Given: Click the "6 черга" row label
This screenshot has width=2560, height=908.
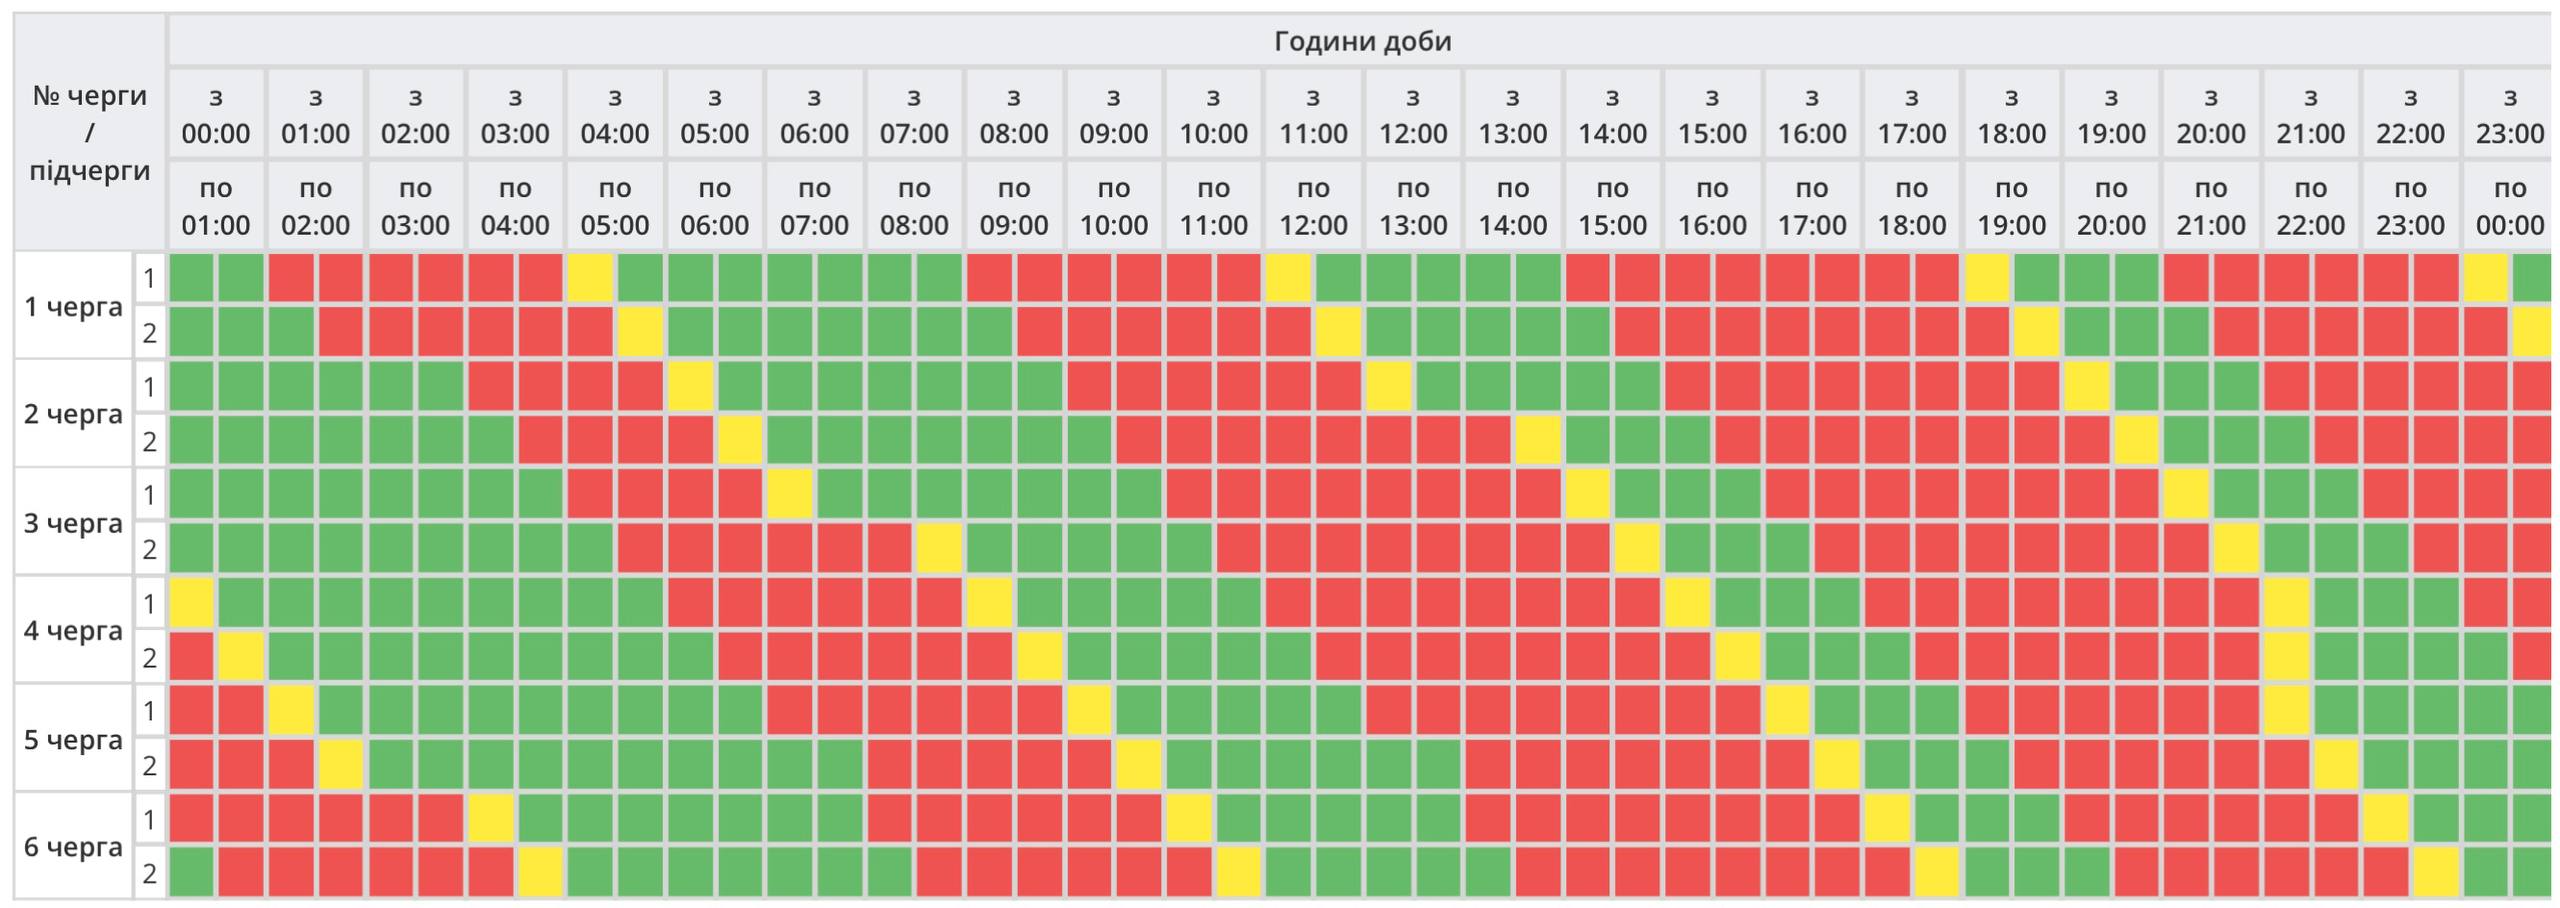Looking at the screenshot, I should [x=73, y=847].
